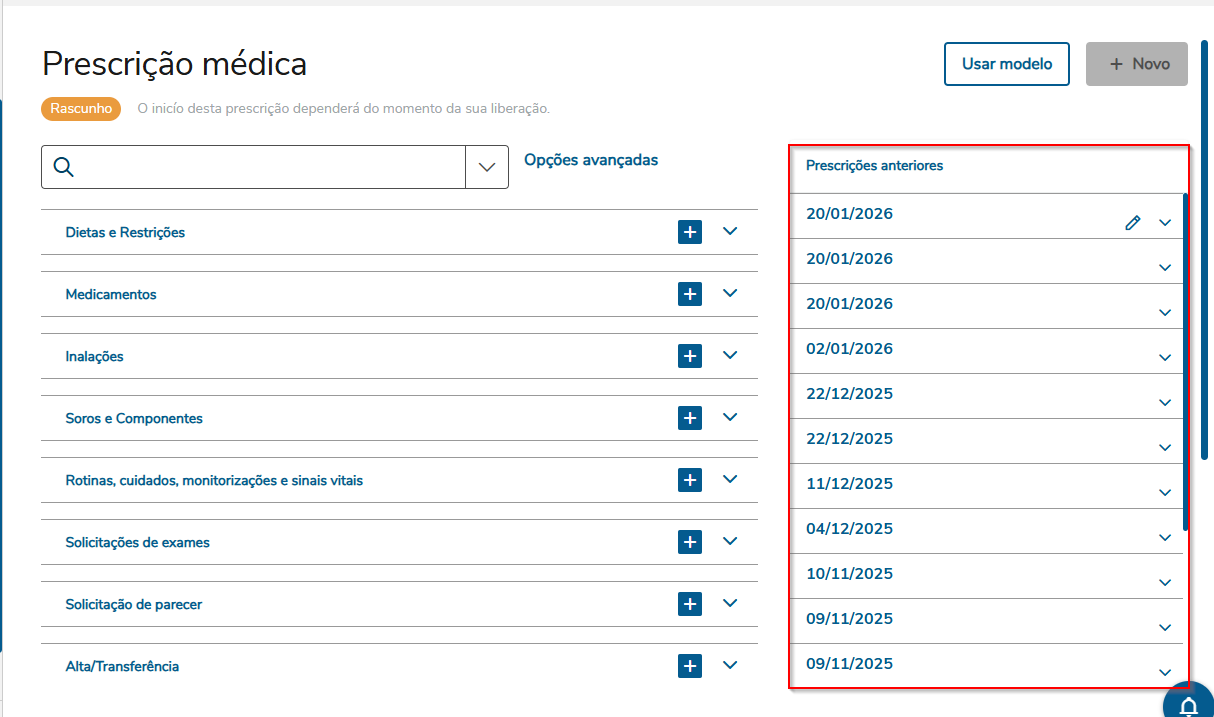Expand the Medicamentos section chevron
The height and width of the screenshot is (717, 1214).
pyautogui.click(x=730, y=293)
